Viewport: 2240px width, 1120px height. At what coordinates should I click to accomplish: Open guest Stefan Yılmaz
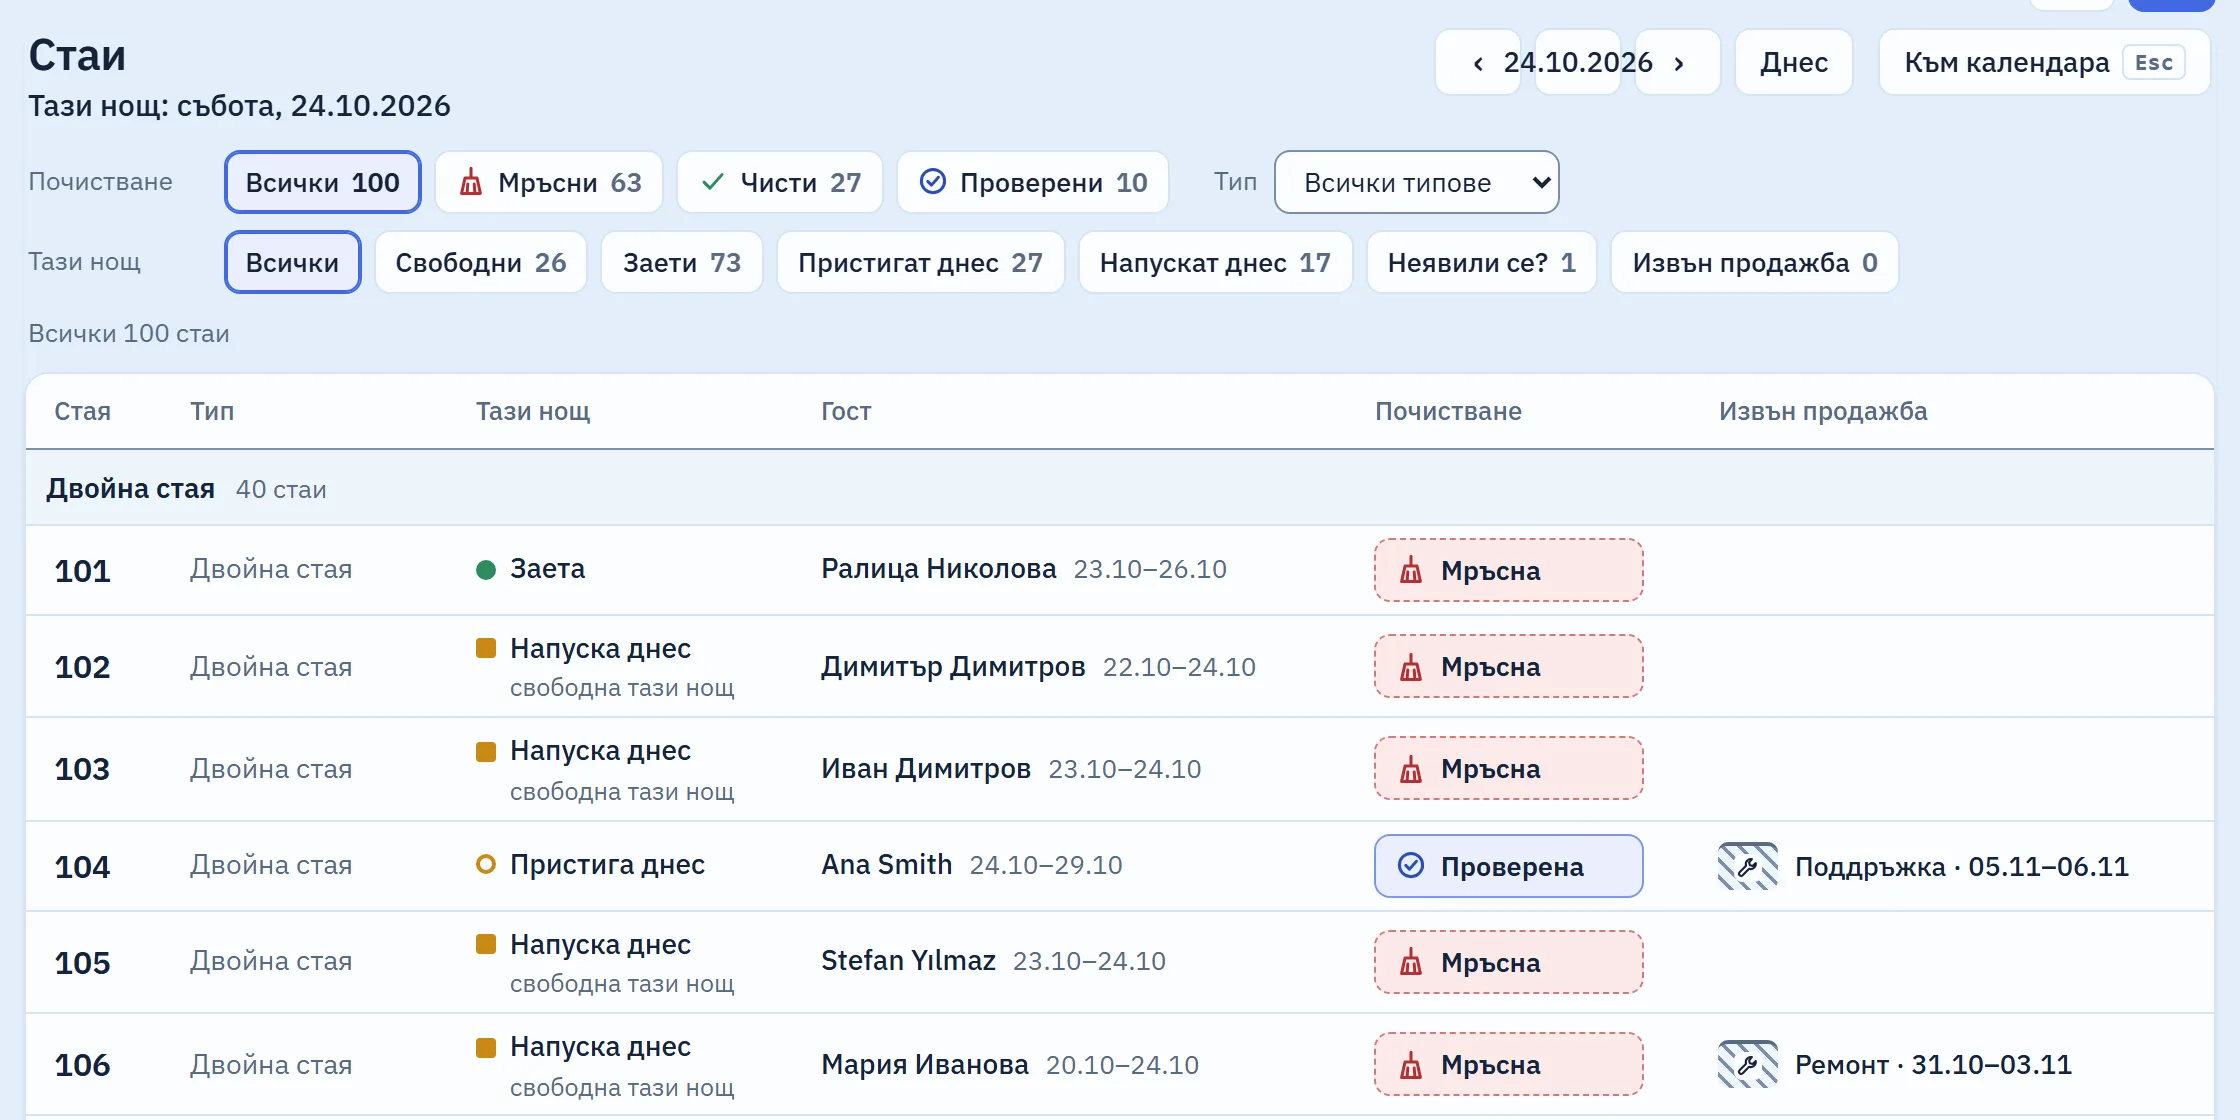pos(908,960)
